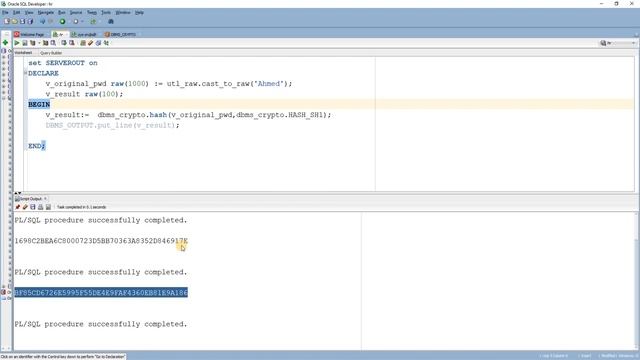The image size is (640, 360).
Task: Collapse the DECLARE block fold marker
Action: [x=25, y=73]
